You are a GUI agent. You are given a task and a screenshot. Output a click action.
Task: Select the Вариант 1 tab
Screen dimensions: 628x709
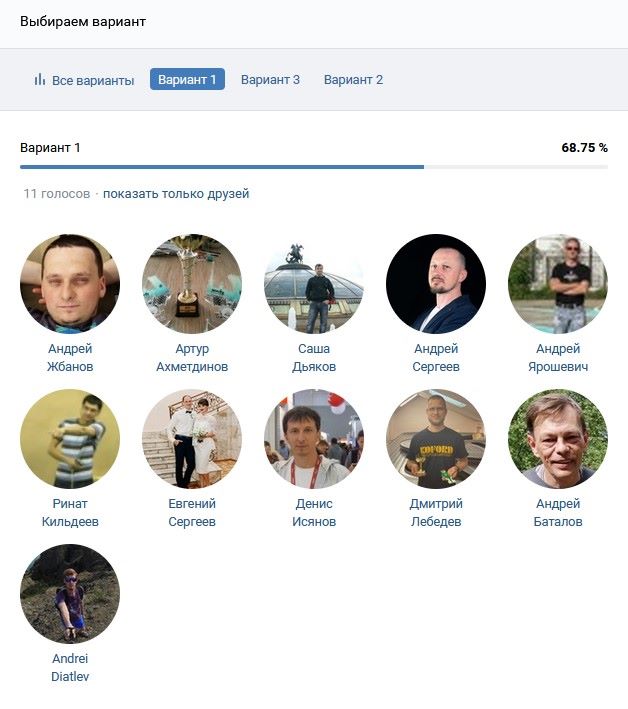pos(187,80)
